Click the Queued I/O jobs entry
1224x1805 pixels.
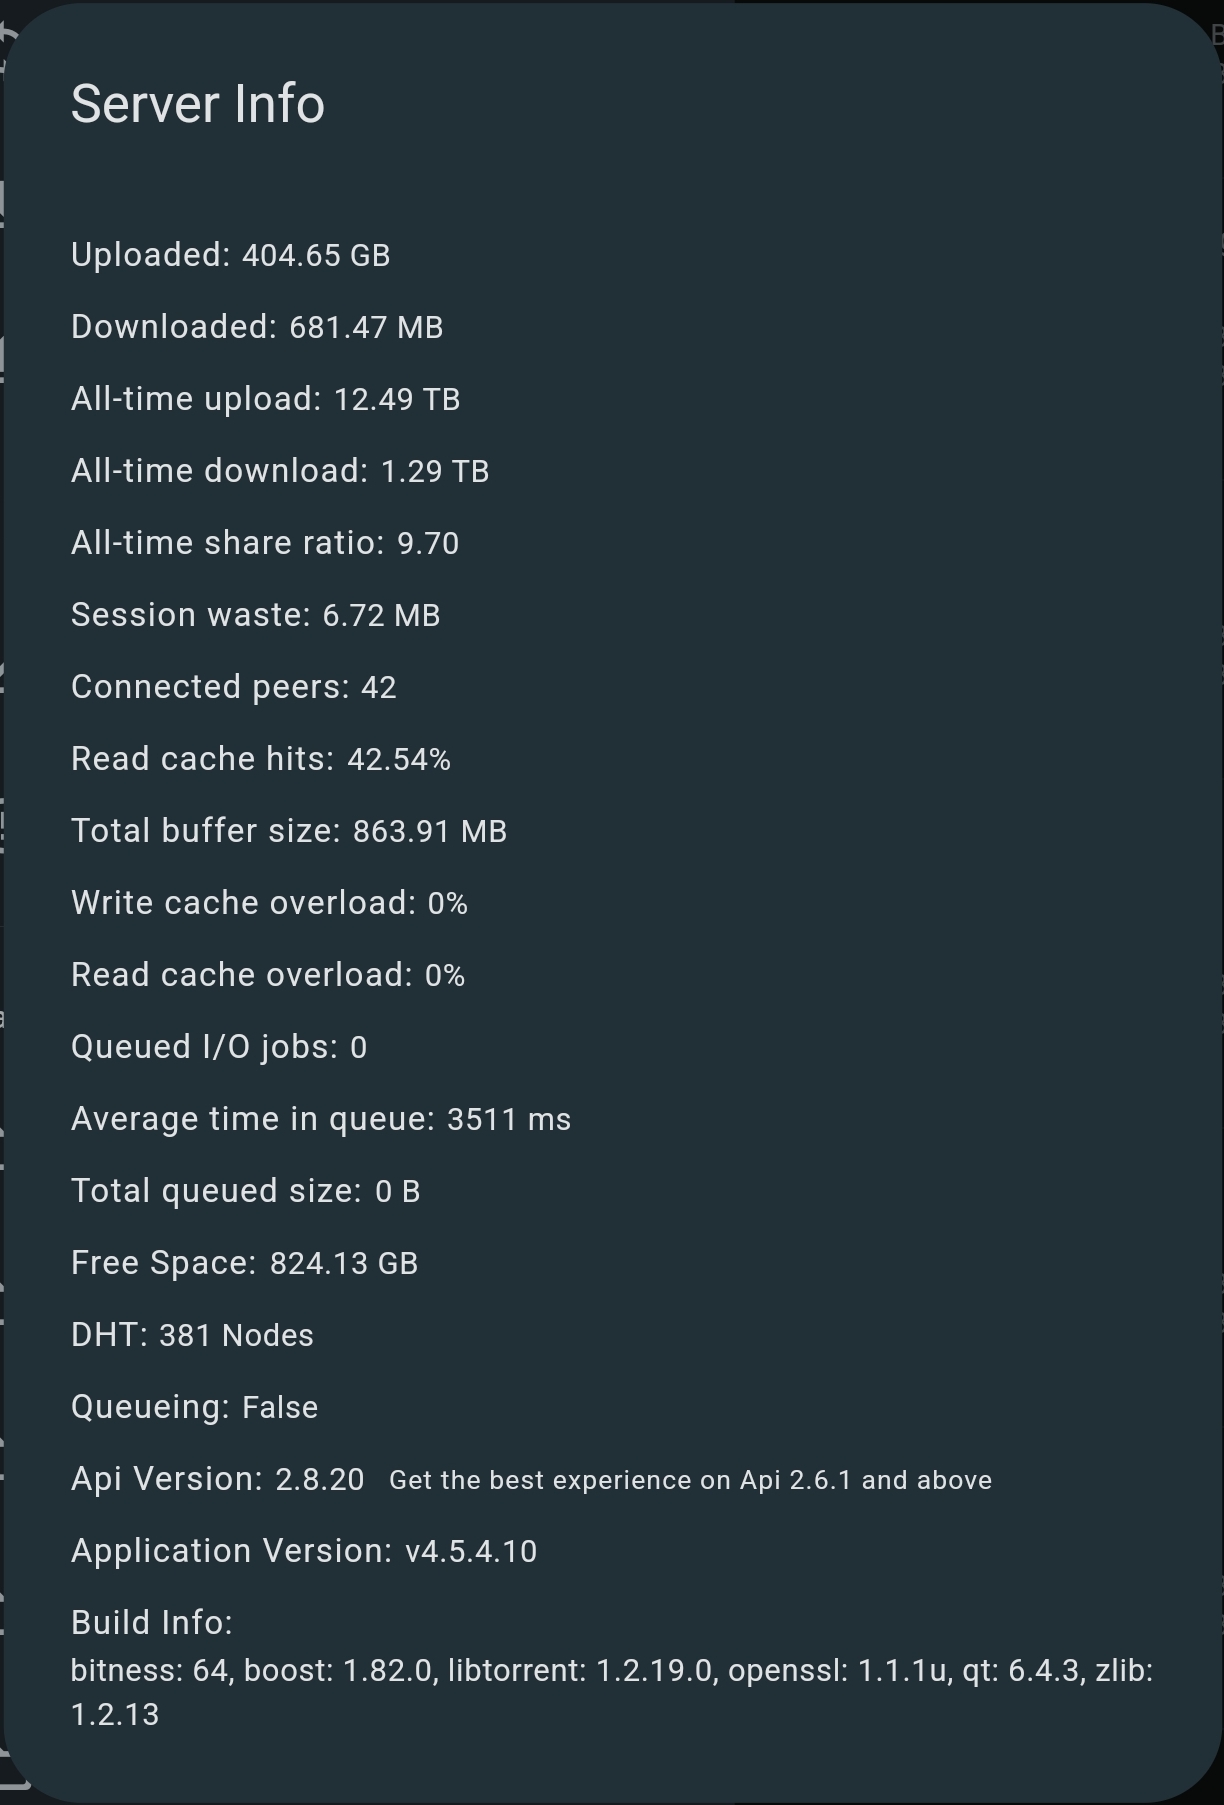click(x=219, y=1047)
